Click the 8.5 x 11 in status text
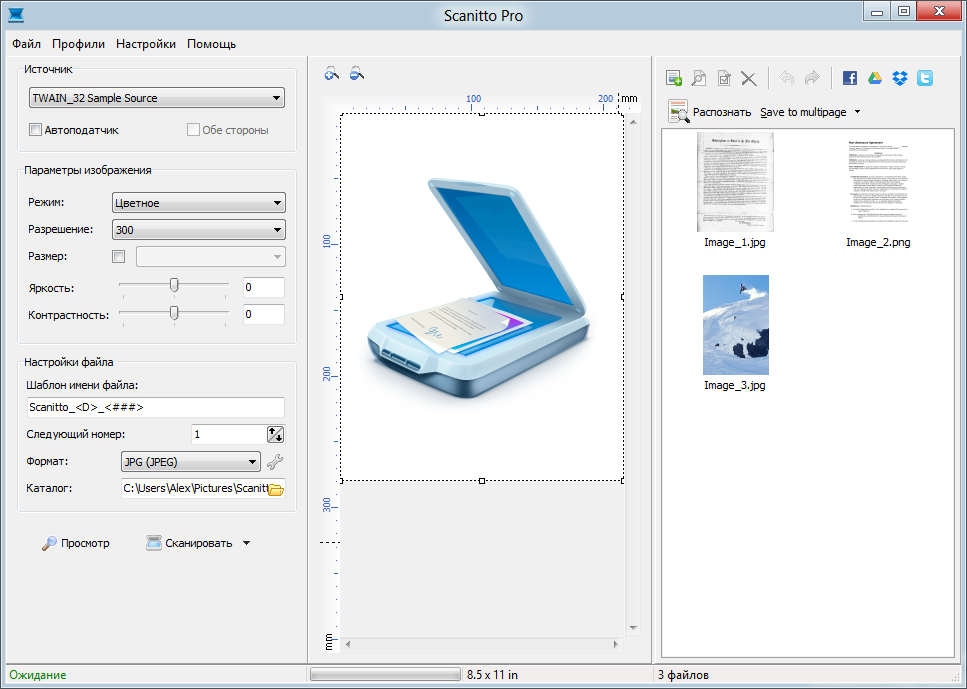Viewport: 967px width, 689px height. pos(492,675)
